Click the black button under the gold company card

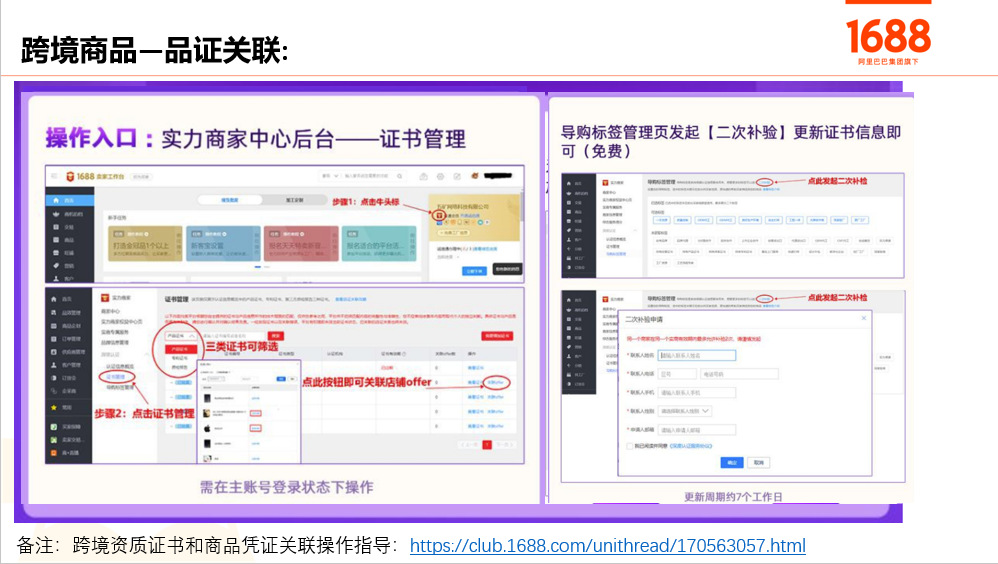(x=507, y=269)
